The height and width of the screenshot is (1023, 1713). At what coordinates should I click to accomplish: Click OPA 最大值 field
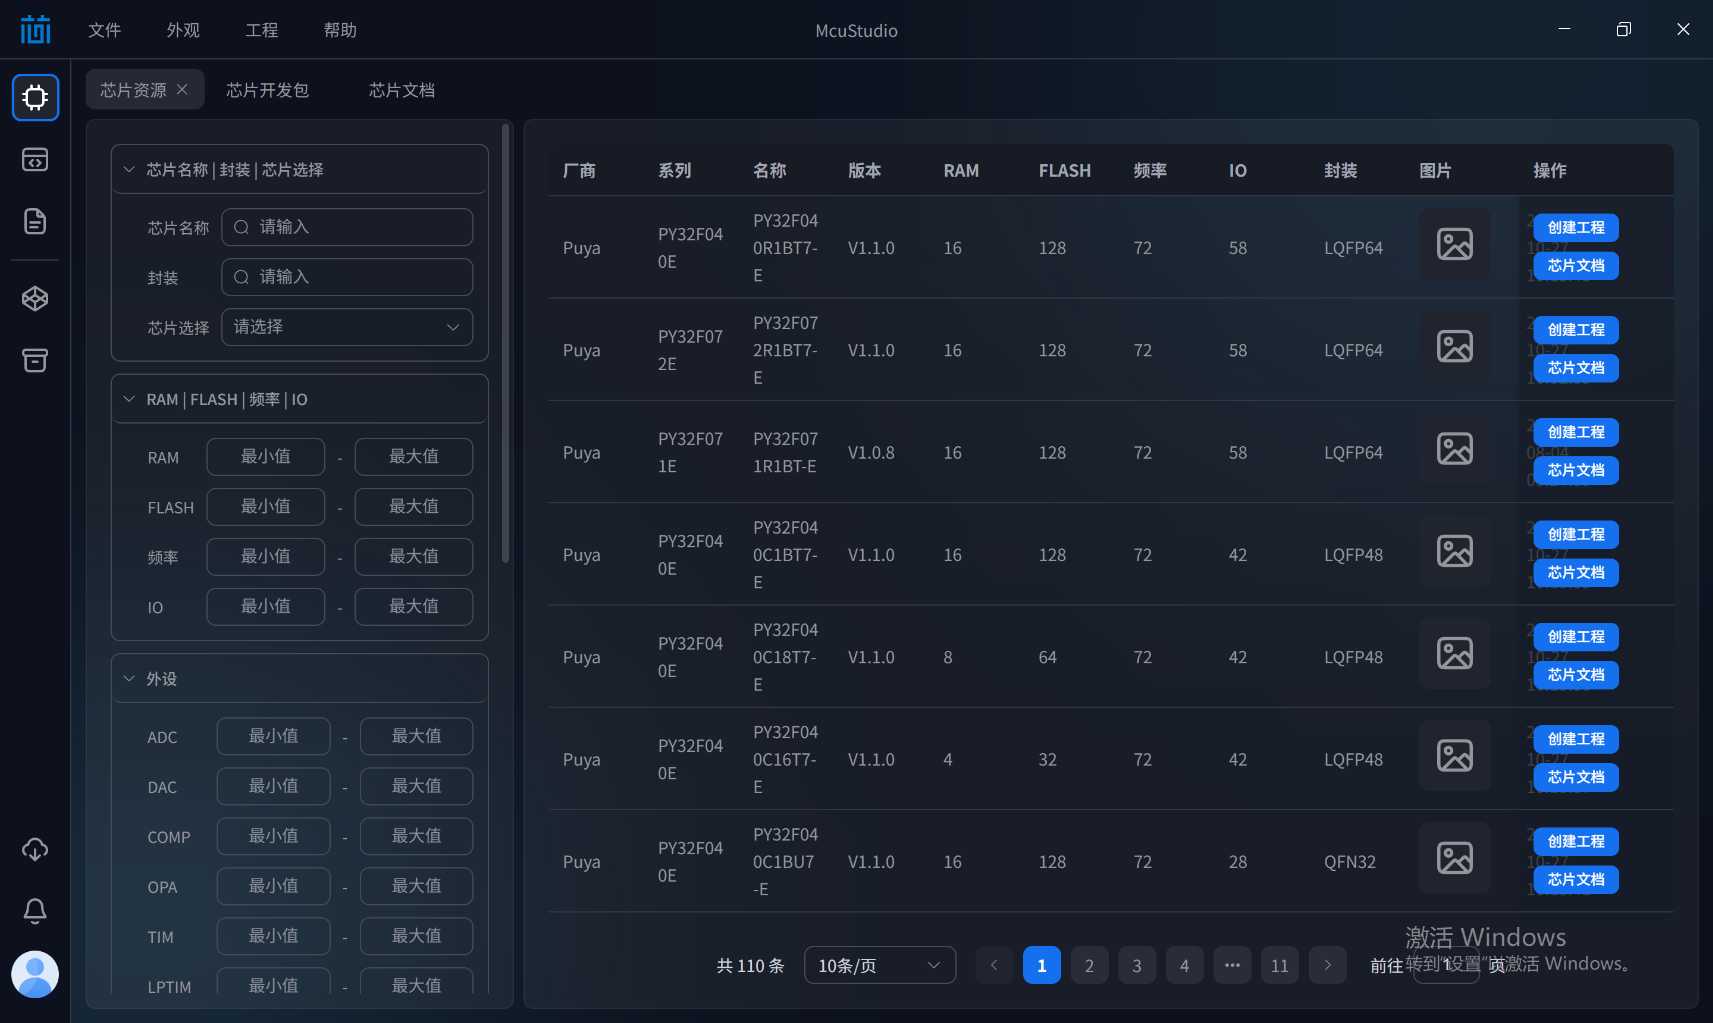[417, 886]
